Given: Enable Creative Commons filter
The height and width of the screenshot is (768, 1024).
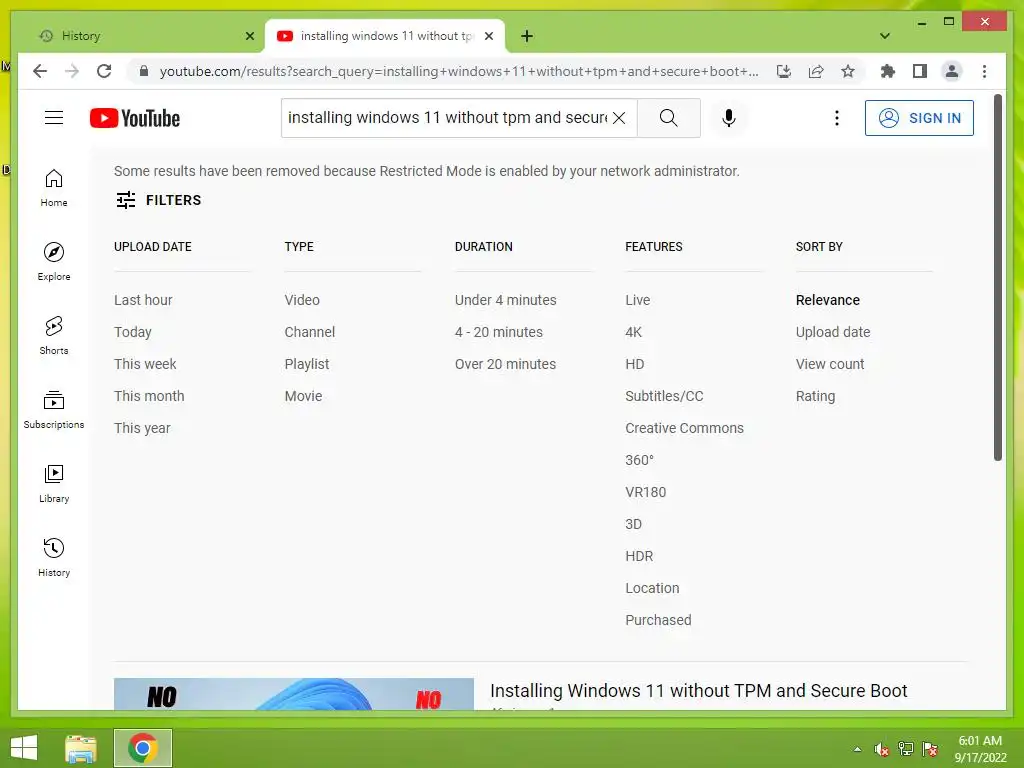Looking at the screenshot, I should coord(684,428).
